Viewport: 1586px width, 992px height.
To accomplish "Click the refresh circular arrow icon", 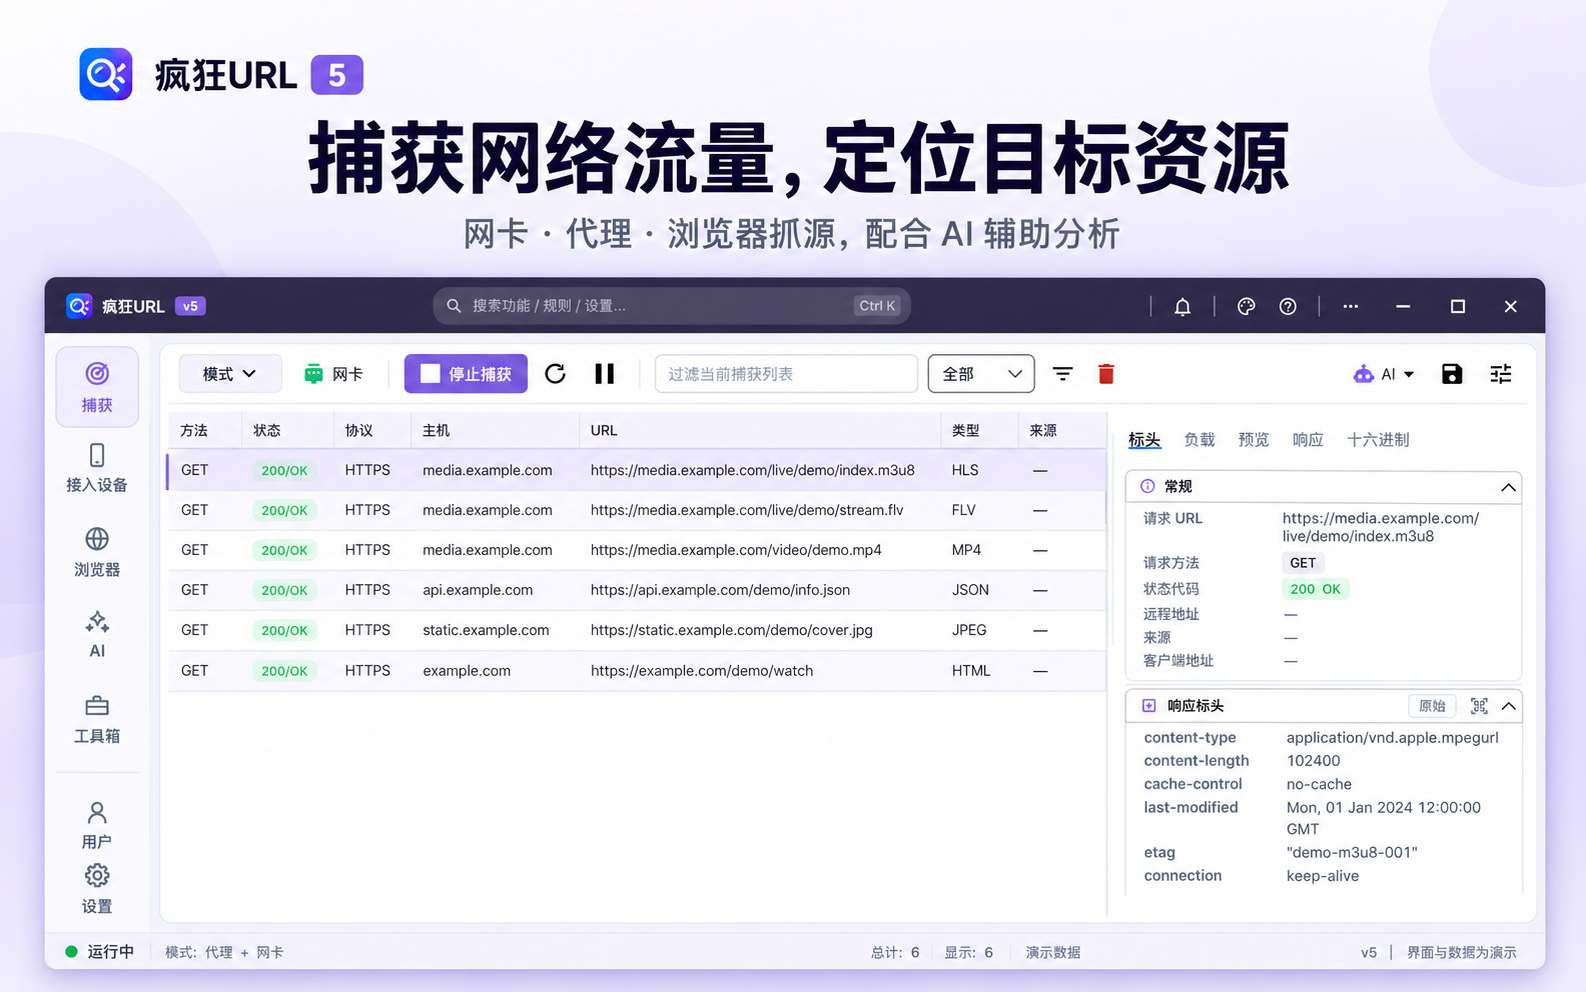I will tap(555, 374).
